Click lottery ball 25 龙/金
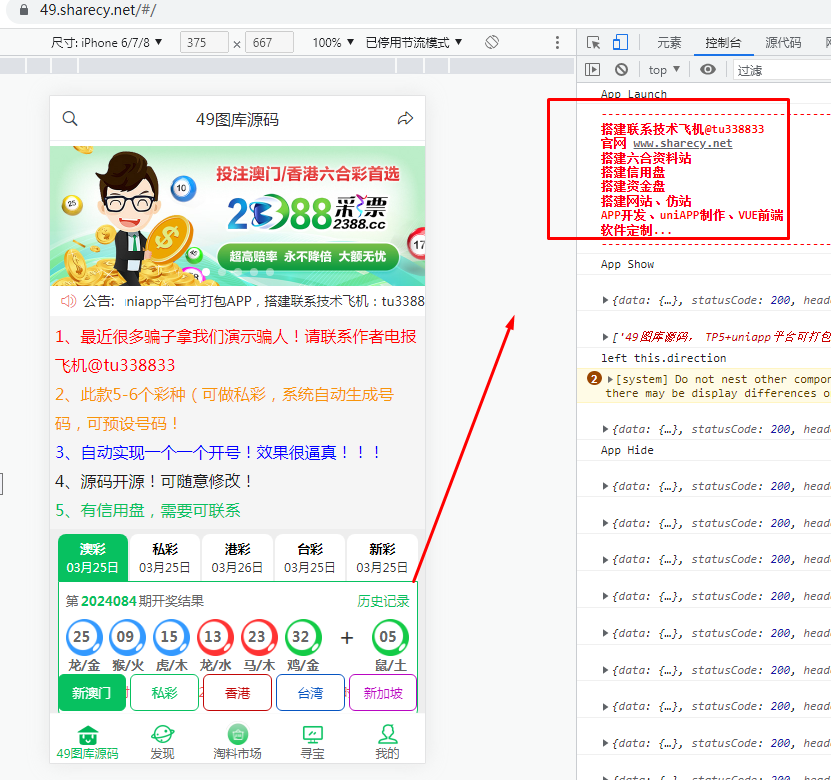 pyautogui.click(x=84, y=637)
